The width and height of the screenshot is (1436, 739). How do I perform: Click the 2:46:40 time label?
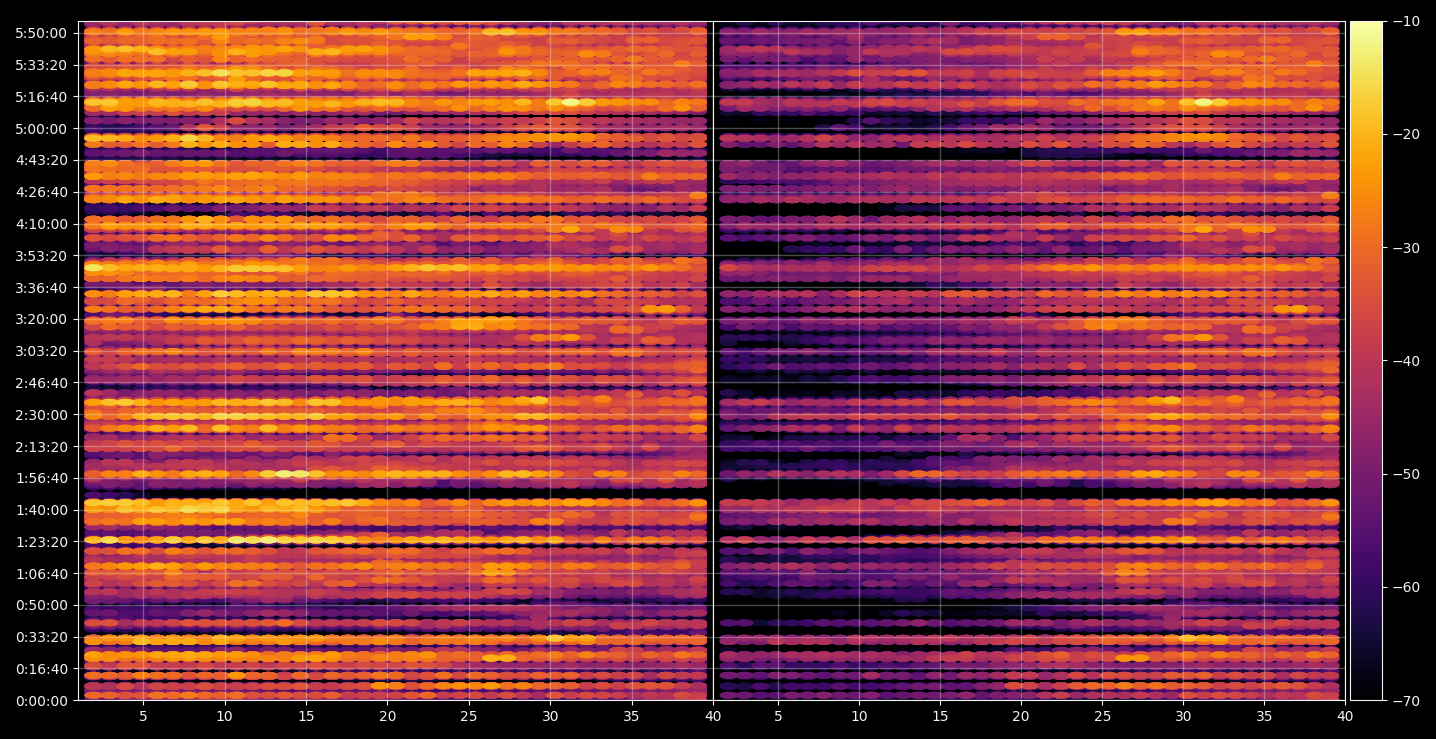(x=41, y=382)
